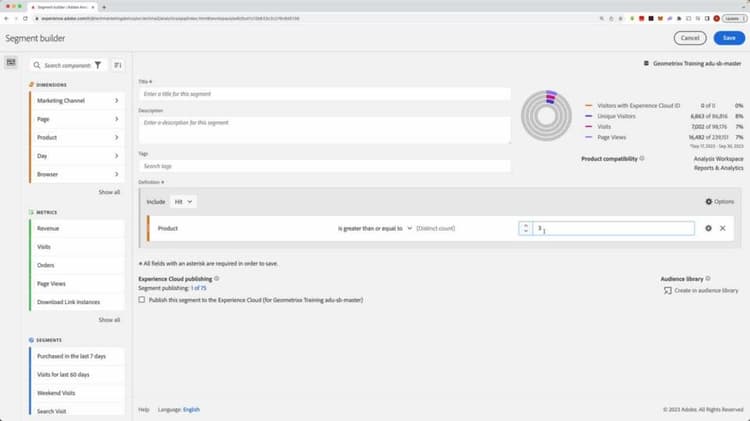
Task: Open a new browser tab
Action: [104, 7]
